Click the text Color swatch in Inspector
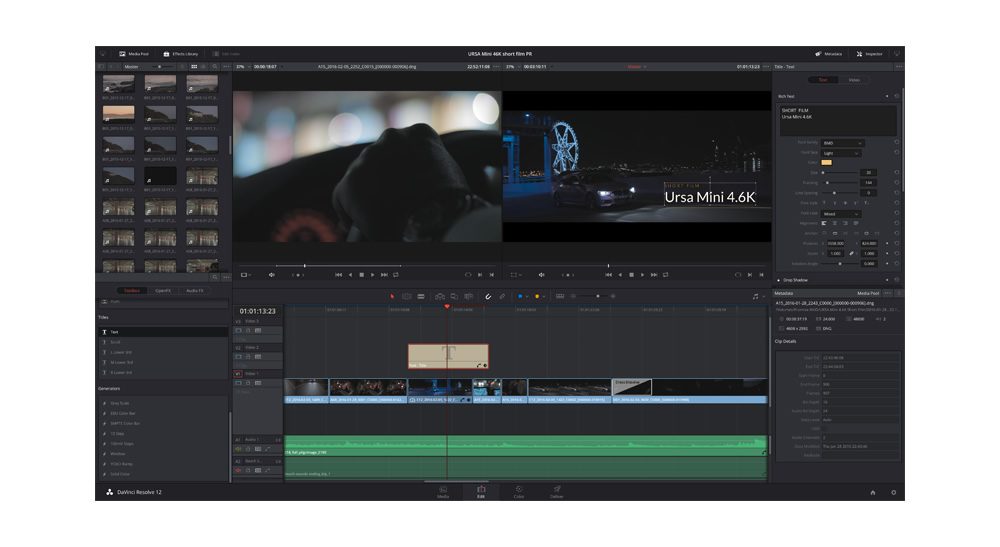 (827, 162)
